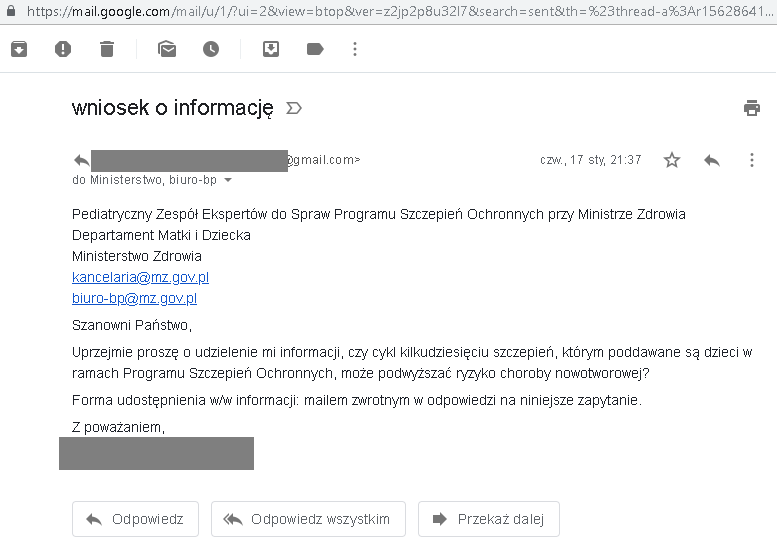
Task: Open the kancelaria@mz.gov.pl email link
Action: coord(140,277)
